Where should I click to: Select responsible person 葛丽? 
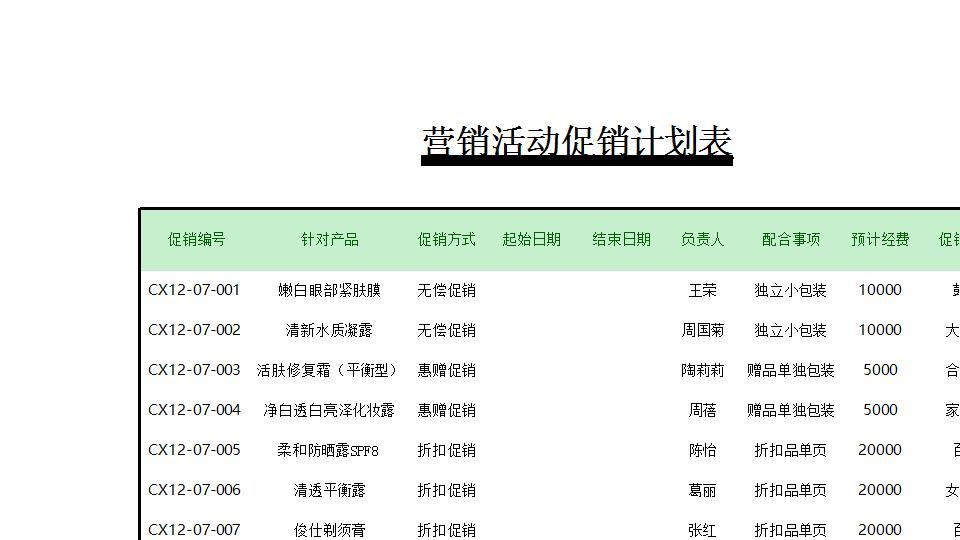tap(702, 490)
